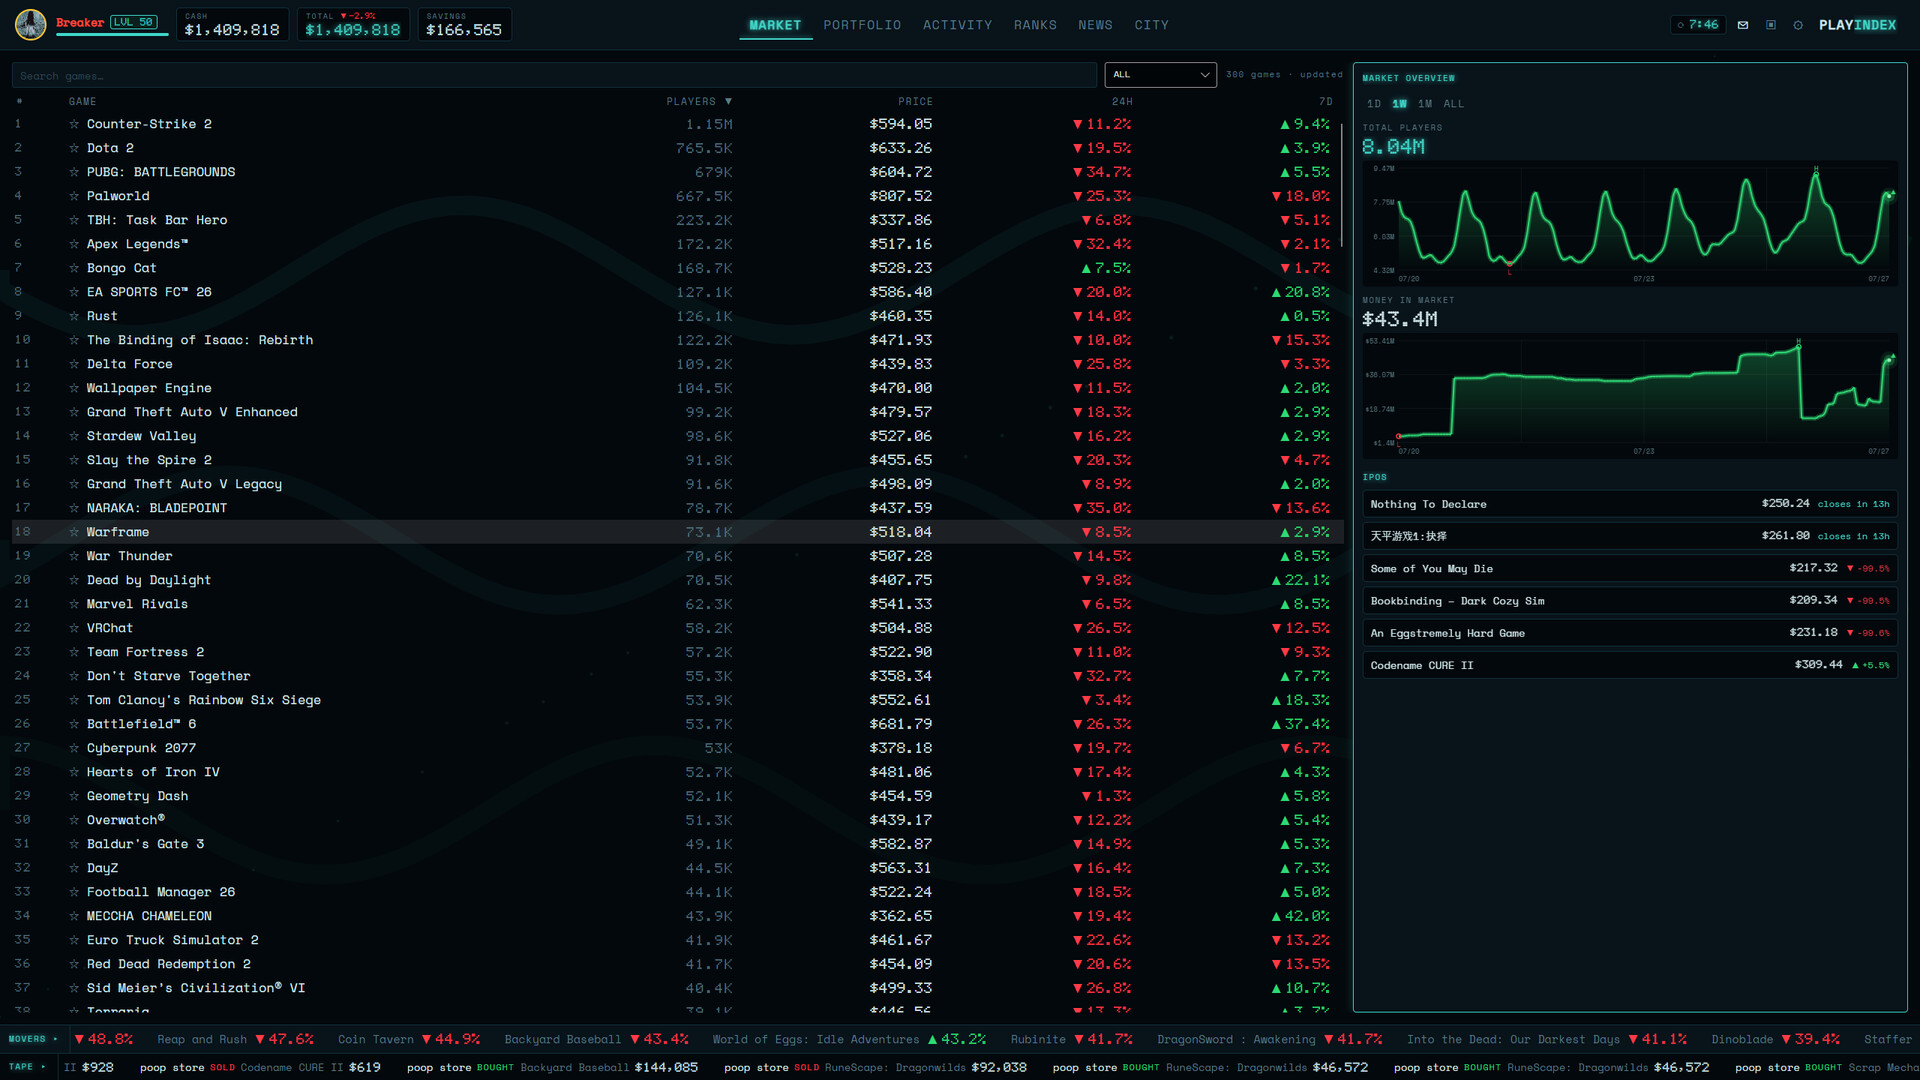Star the Palworld row

pos(74,196)
